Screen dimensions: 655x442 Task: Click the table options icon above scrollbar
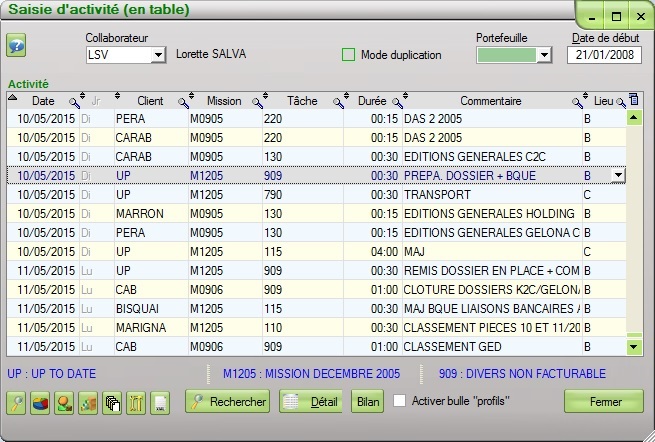point(634,99)
